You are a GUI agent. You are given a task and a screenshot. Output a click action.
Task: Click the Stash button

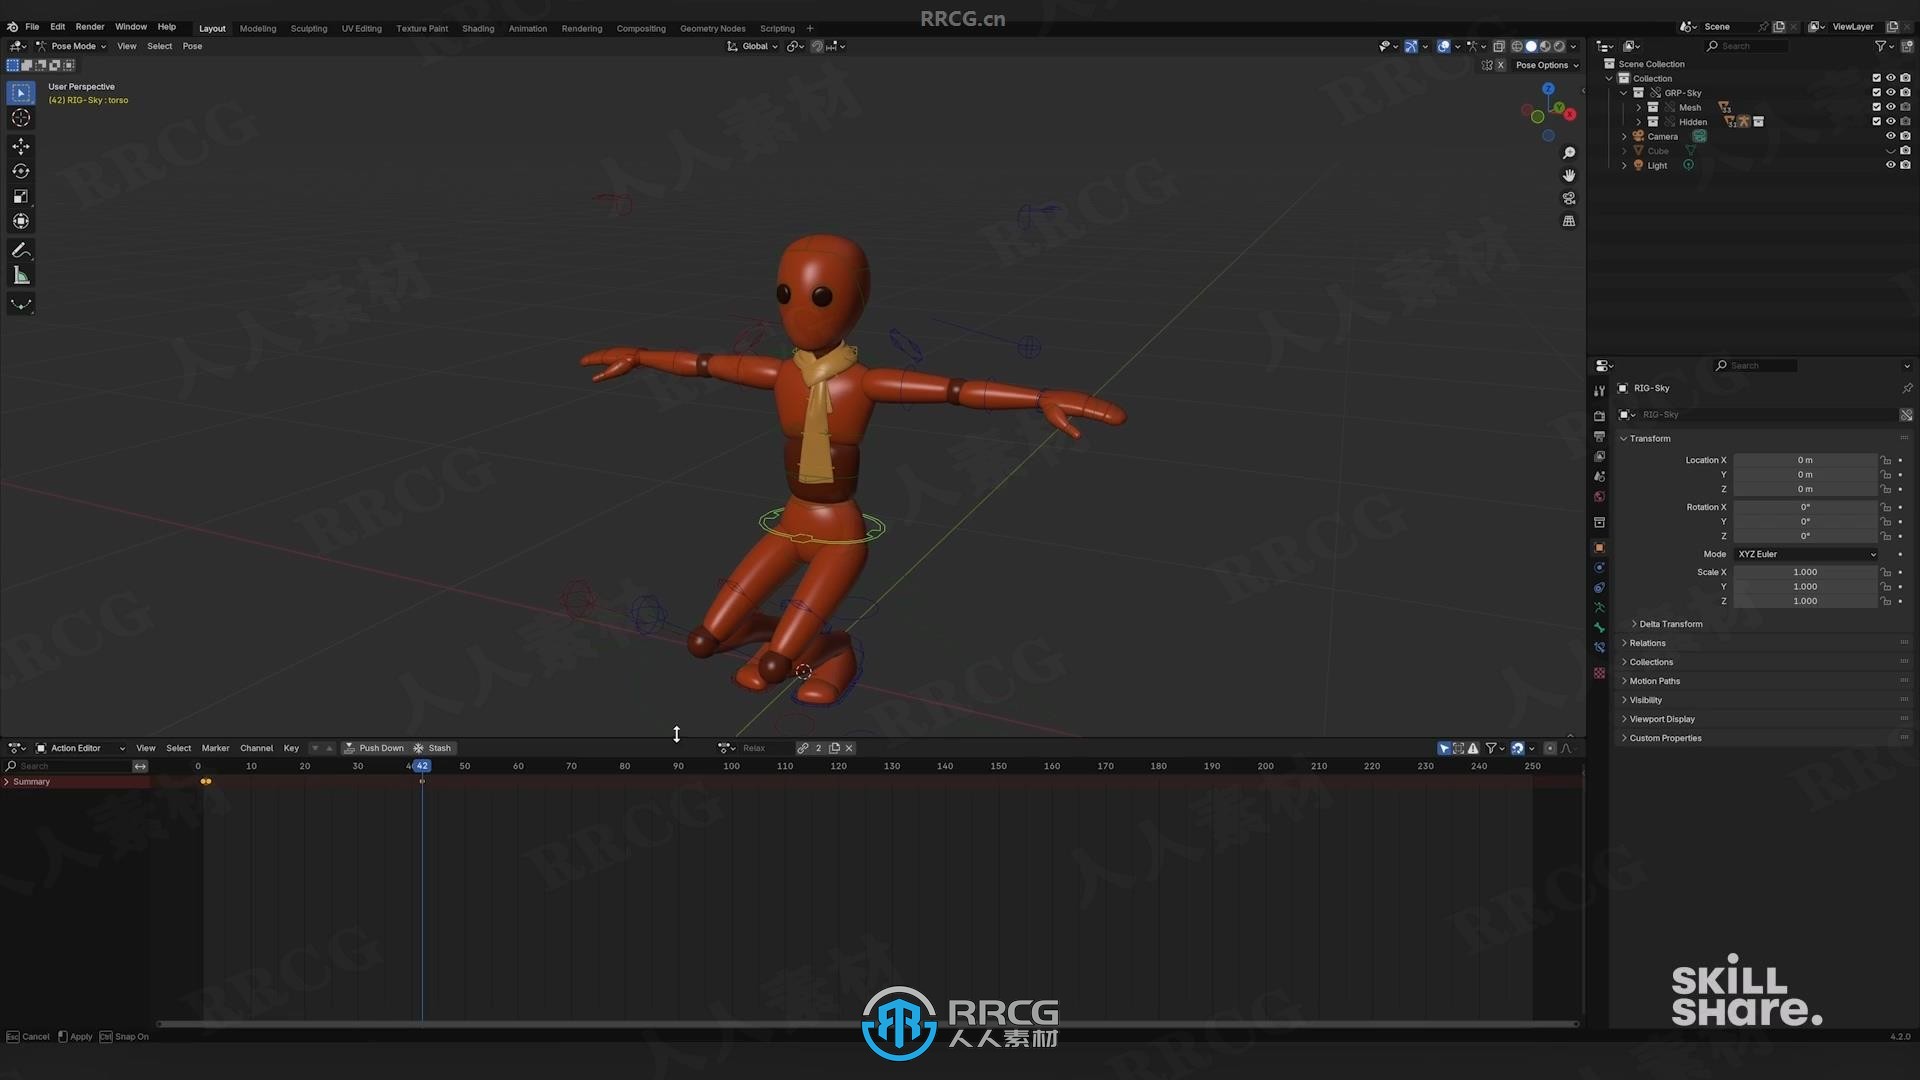pyautogui.click(x=432, y=748)
